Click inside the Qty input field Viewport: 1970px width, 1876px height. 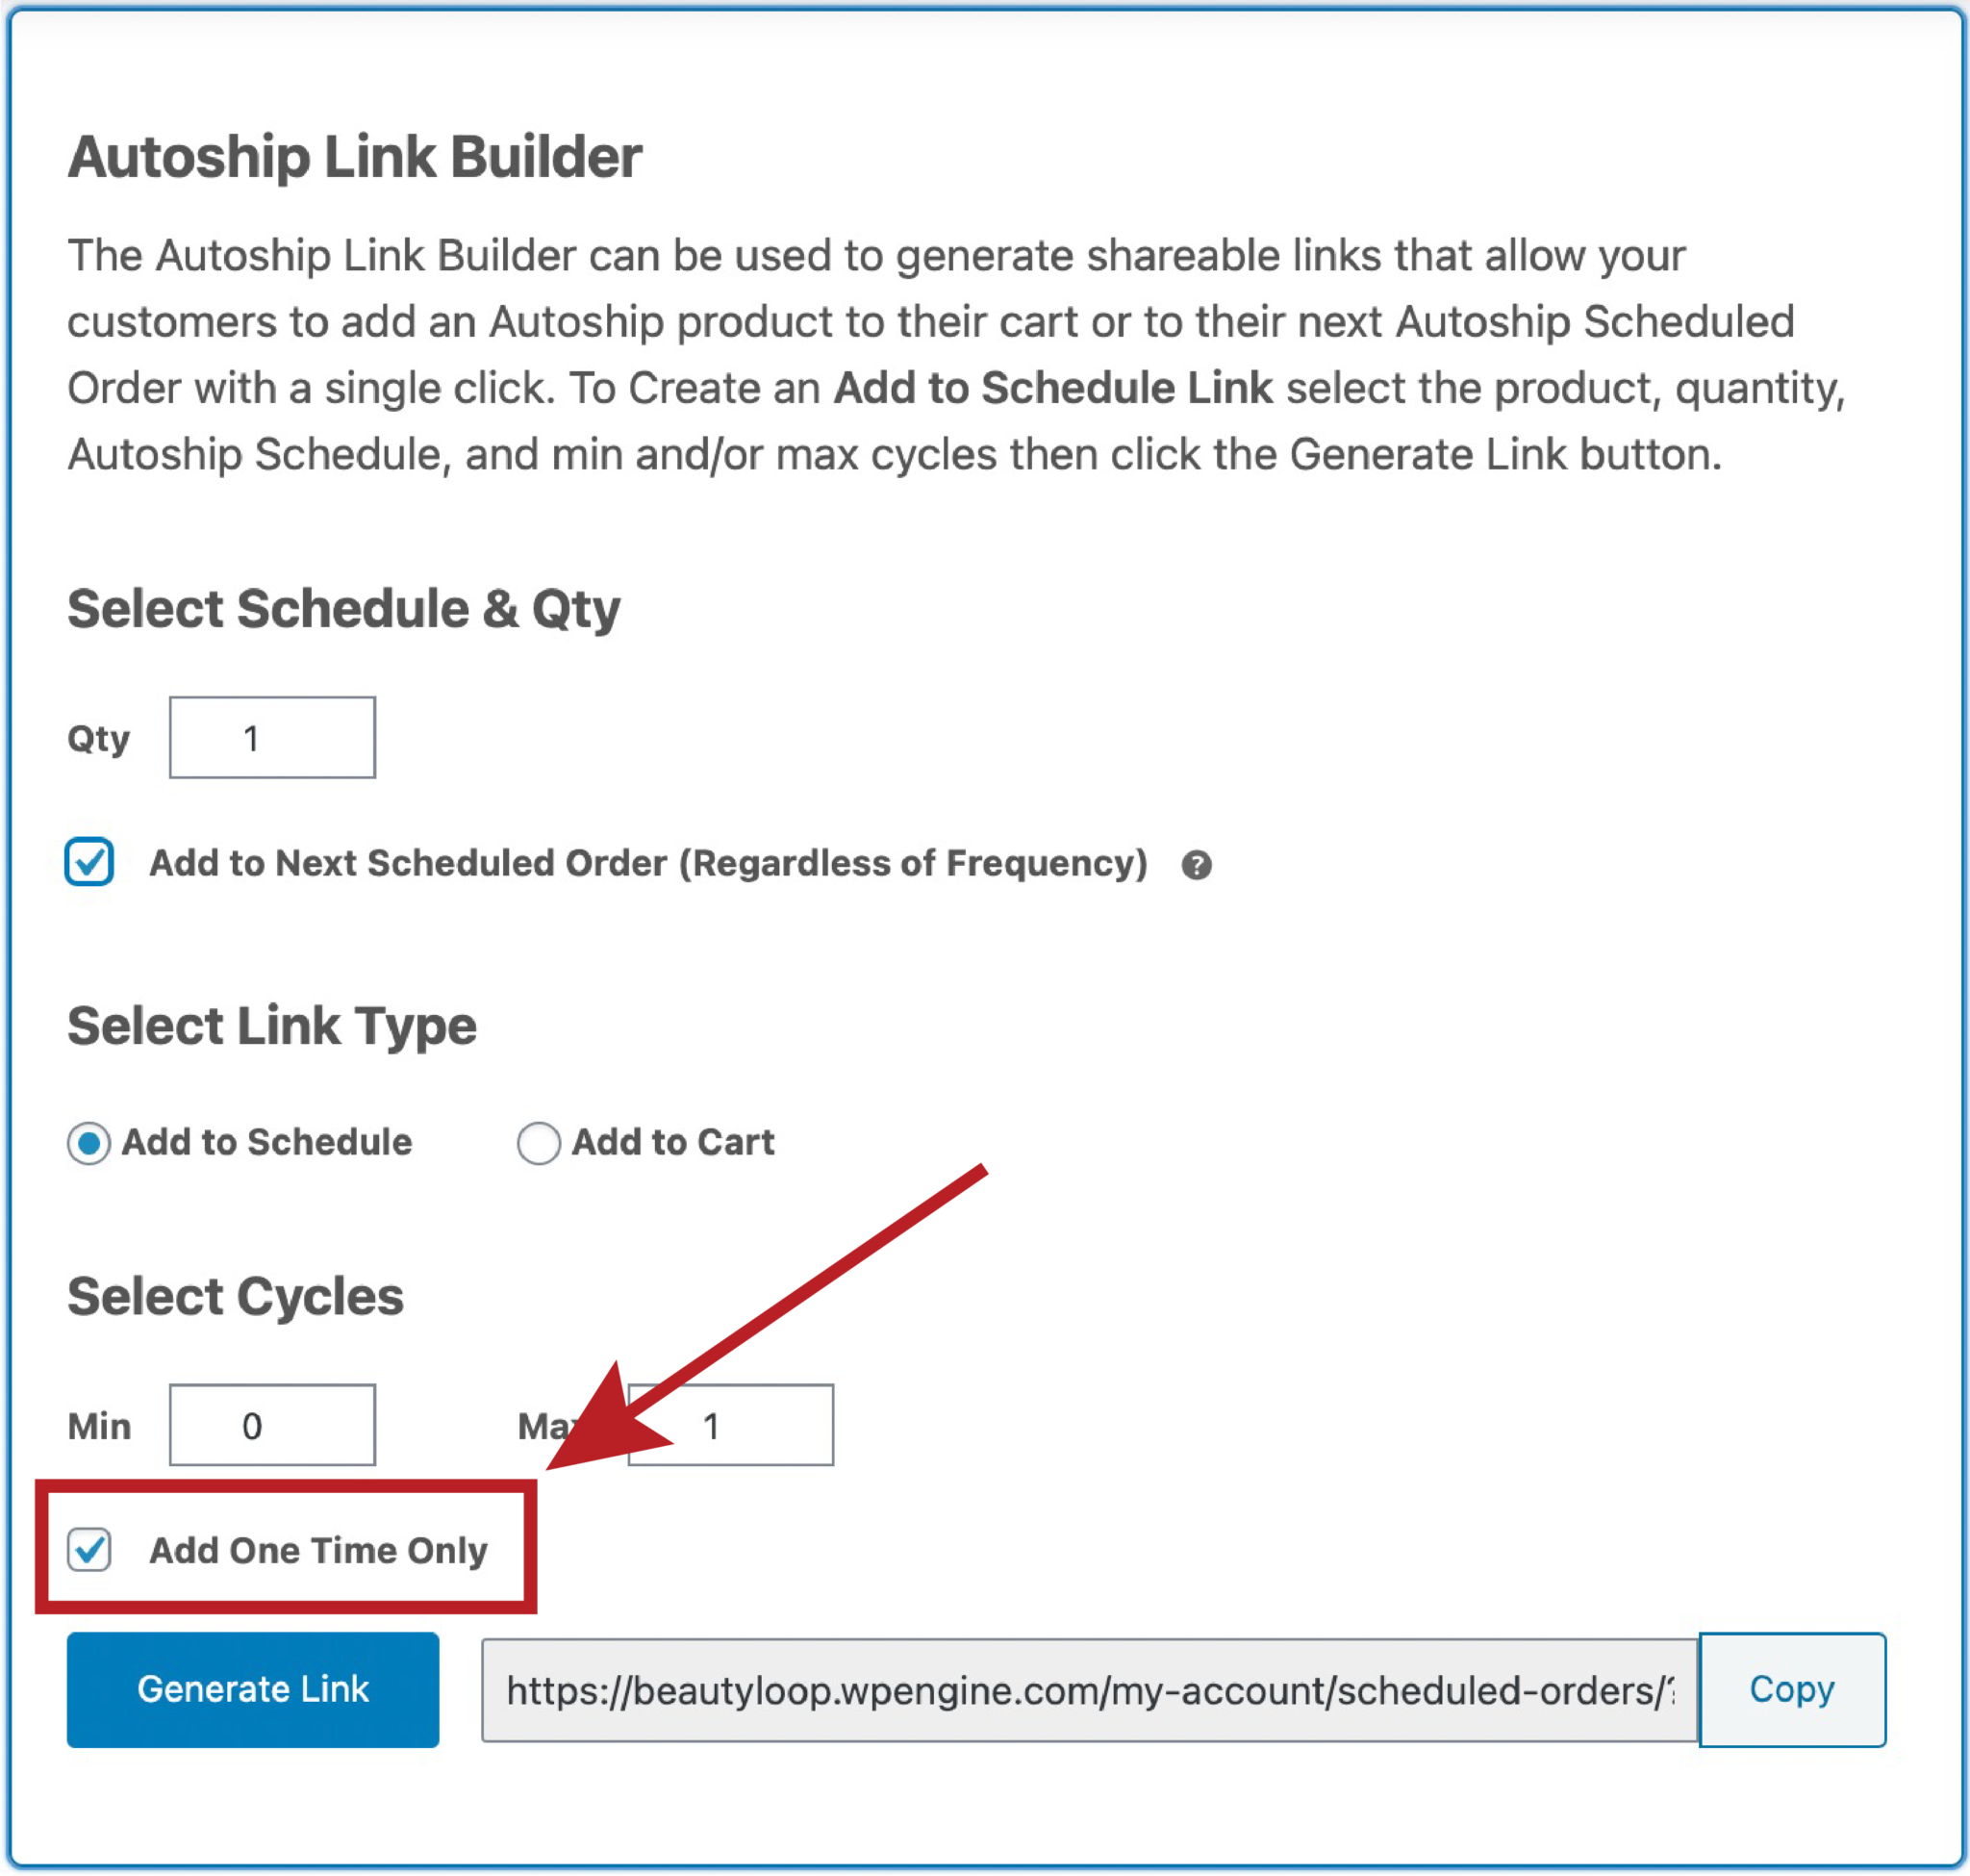tap(271, 737)
